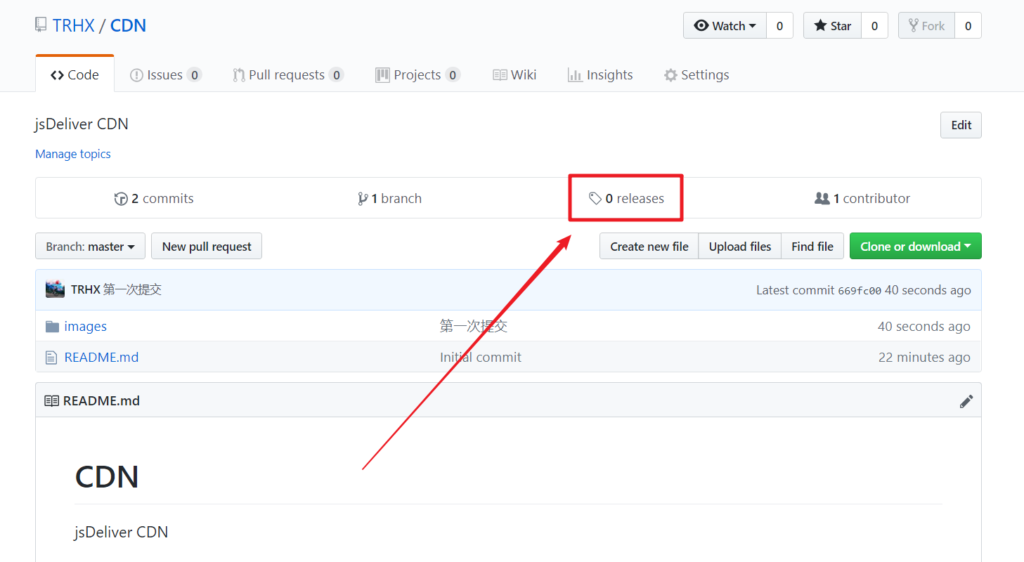Click the pencil icon to edit README
Screen dimensions: 1024x562
point(966,401)
